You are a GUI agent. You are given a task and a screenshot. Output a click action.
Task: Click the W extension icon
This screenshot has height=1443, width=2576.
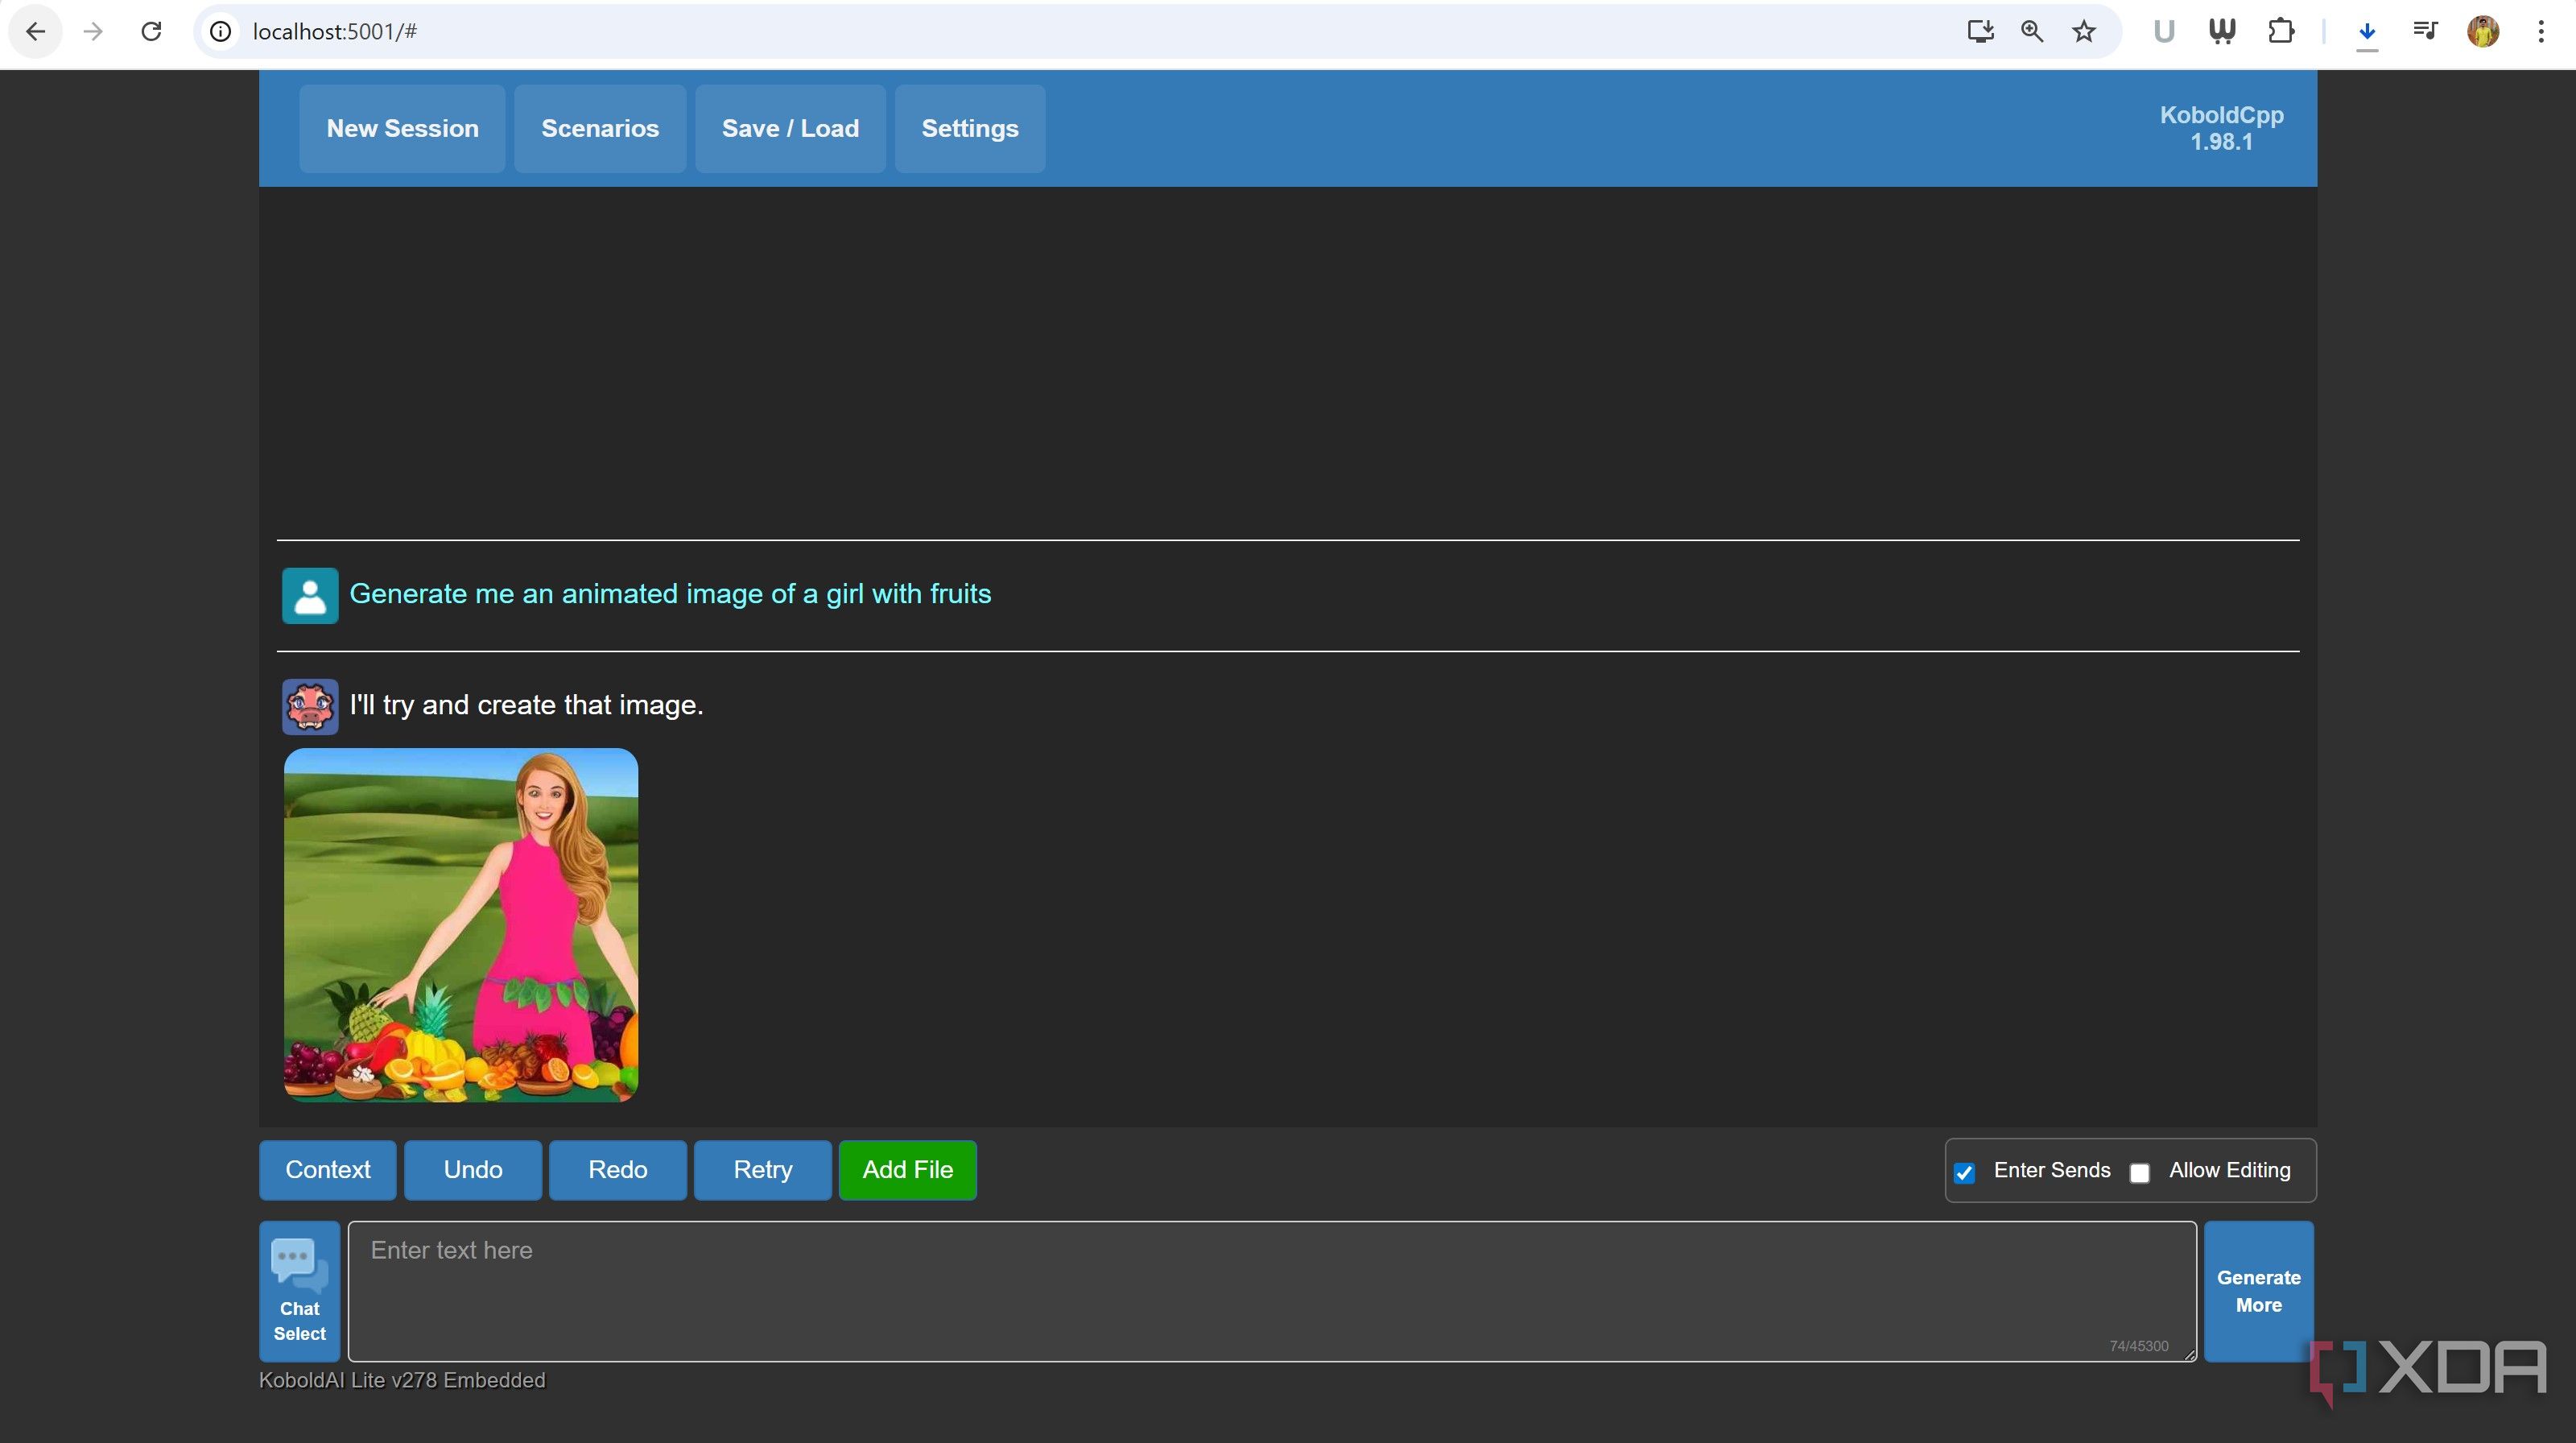2222,32
